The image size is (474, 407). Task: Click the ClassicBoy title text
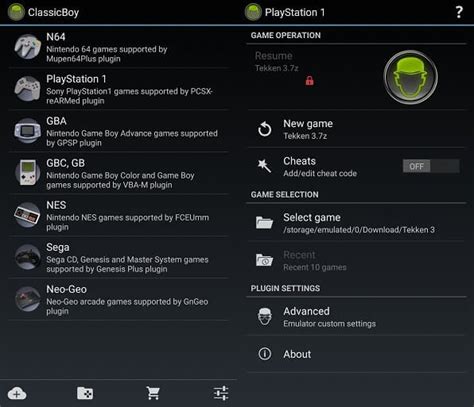tap(53, 12)
